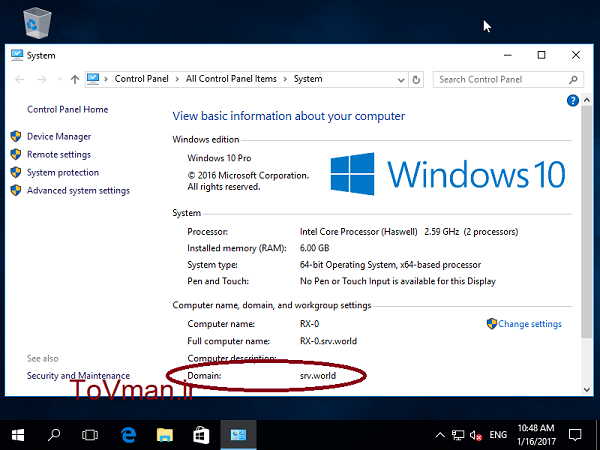Image resolution: width=600 pixels, height=450 pixels.
Task: Click the Windows 10 Pro edition text
Action: pyautogui.click(x=219, y=158)
